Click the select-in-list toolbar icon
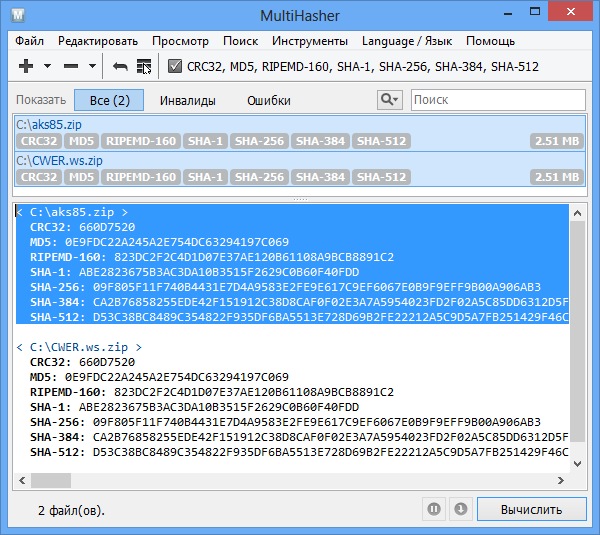The height and width of the screenshot is (535, 600). click(x=144, y=66)
